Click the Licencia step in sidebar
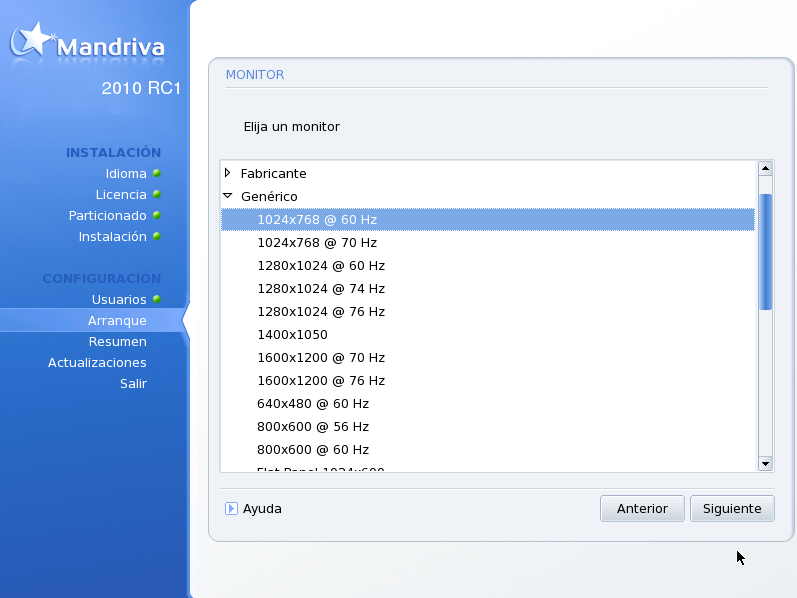Image resolution: width=797 pixels, height=598 pixels. pyautogui.click(x=121, y=194)
